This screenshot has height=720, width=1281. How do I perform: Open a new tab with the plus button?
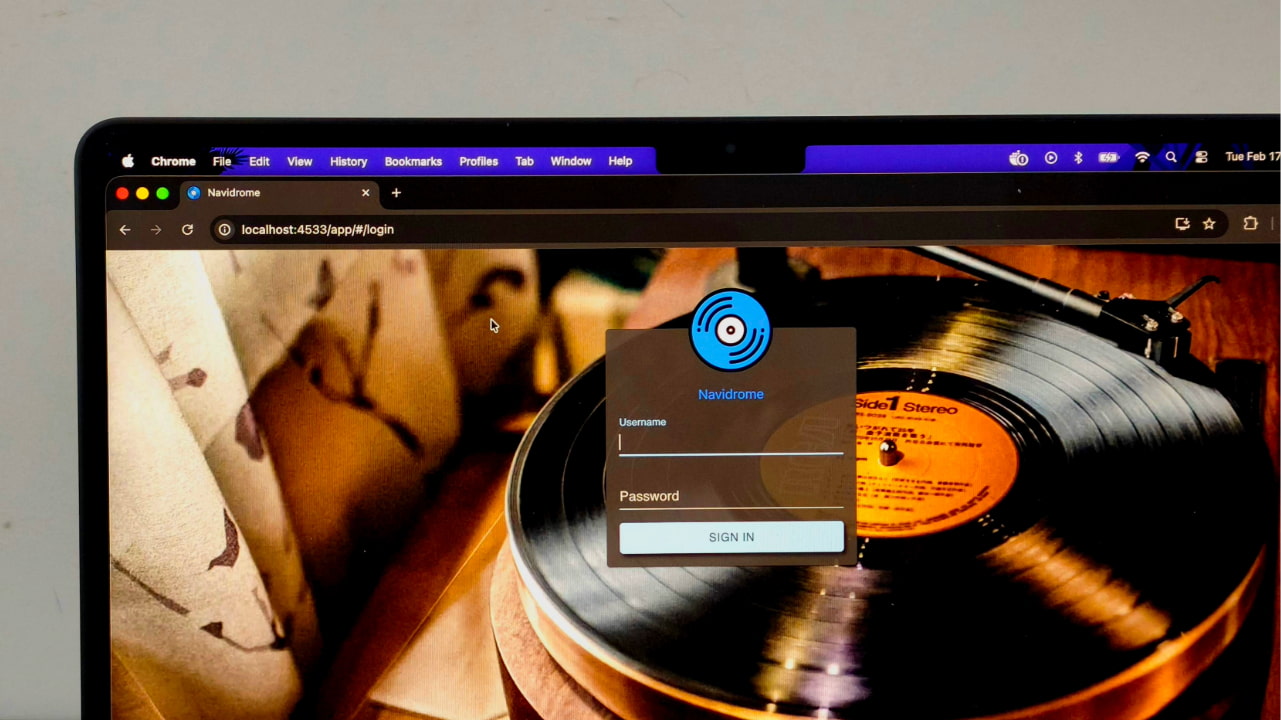point(396,192)
